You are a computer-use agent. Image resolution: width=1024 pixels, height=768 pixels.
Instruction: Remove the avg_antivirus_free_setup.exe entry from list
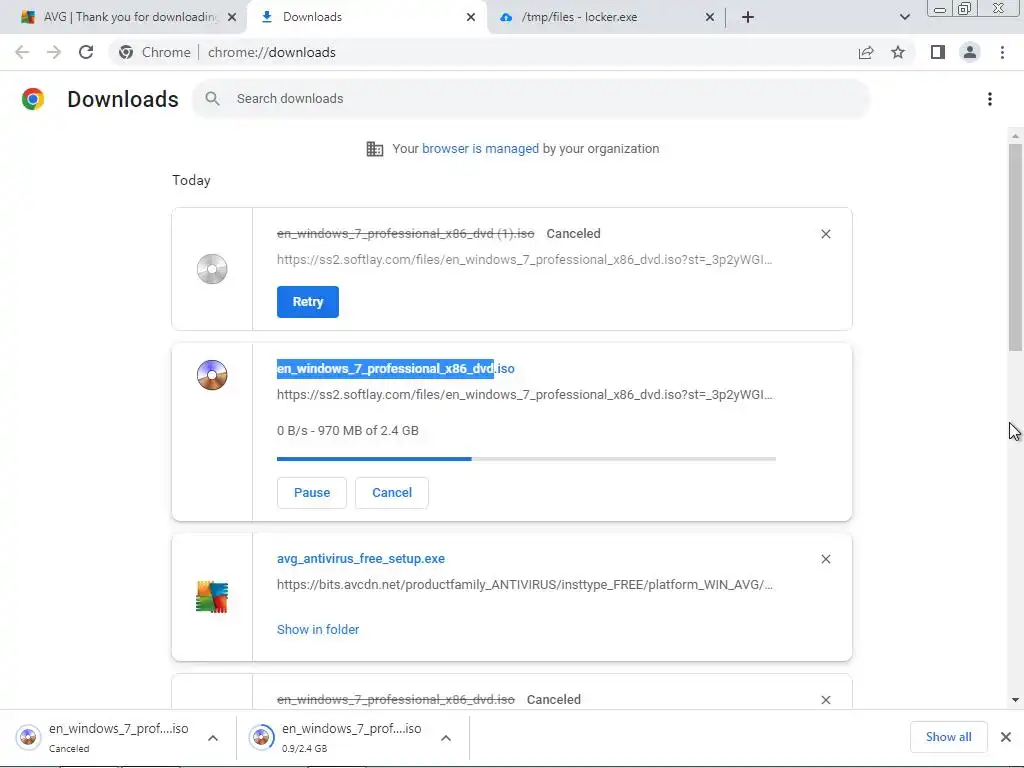[825, 559]
